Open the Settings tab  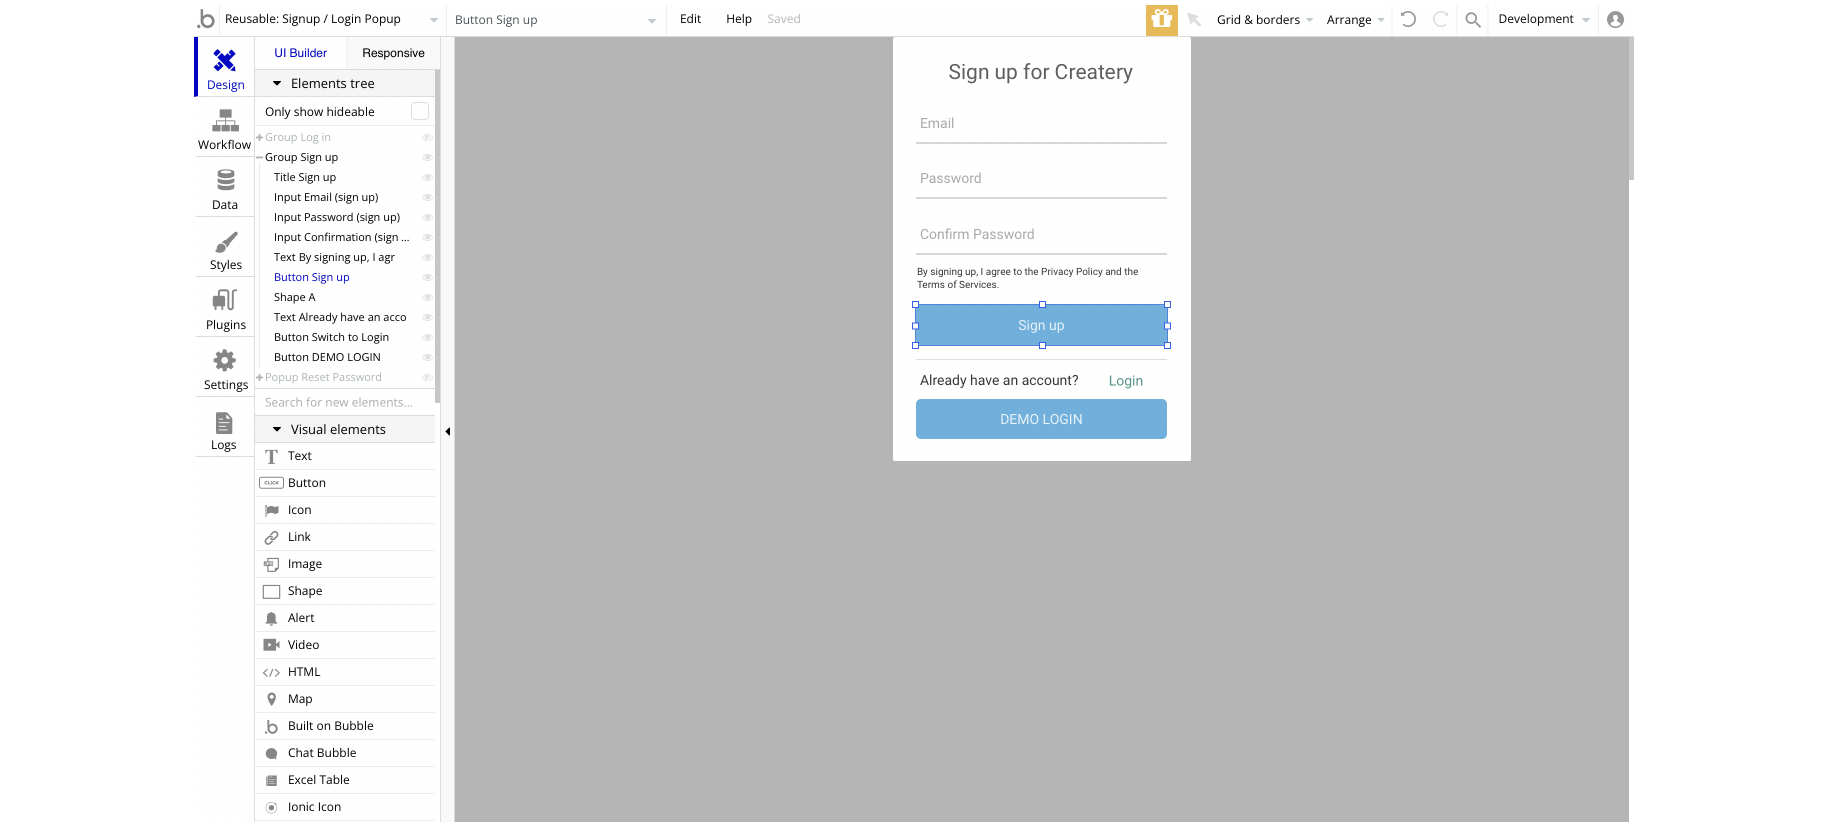click(x=225, y=369)
